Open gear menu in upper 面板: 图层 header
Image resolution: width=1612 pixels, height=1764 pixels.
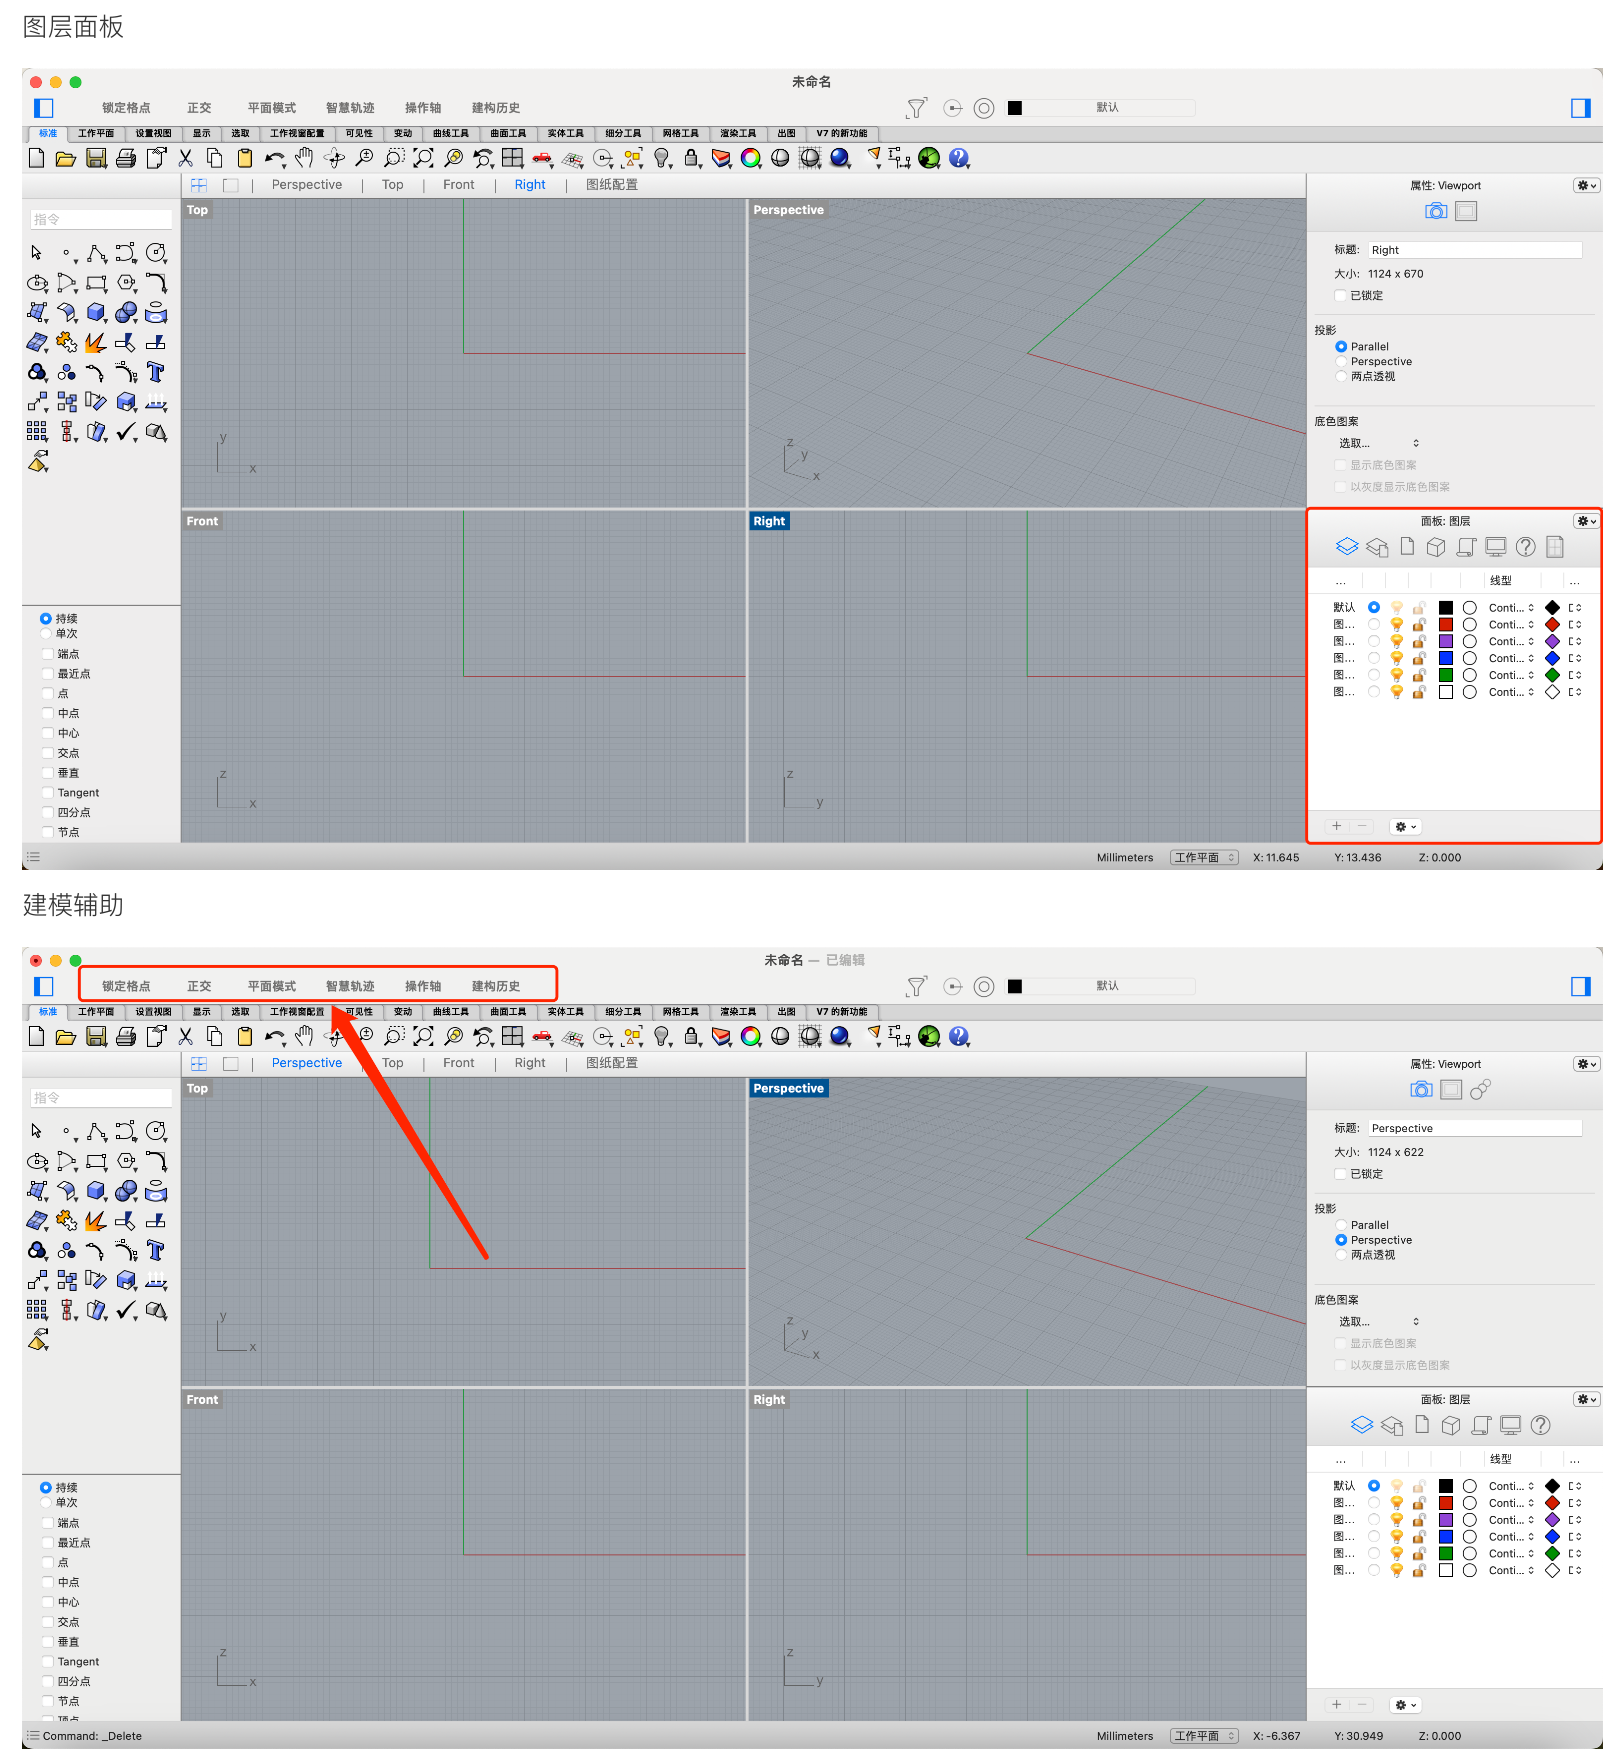(1586, 521)
